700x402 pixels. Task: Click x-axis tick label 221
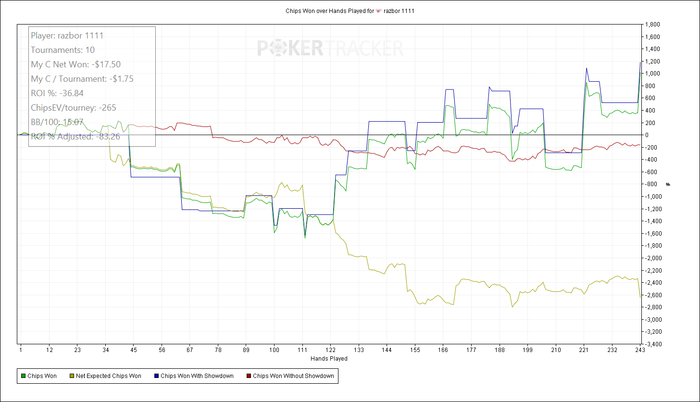(583, 350)
